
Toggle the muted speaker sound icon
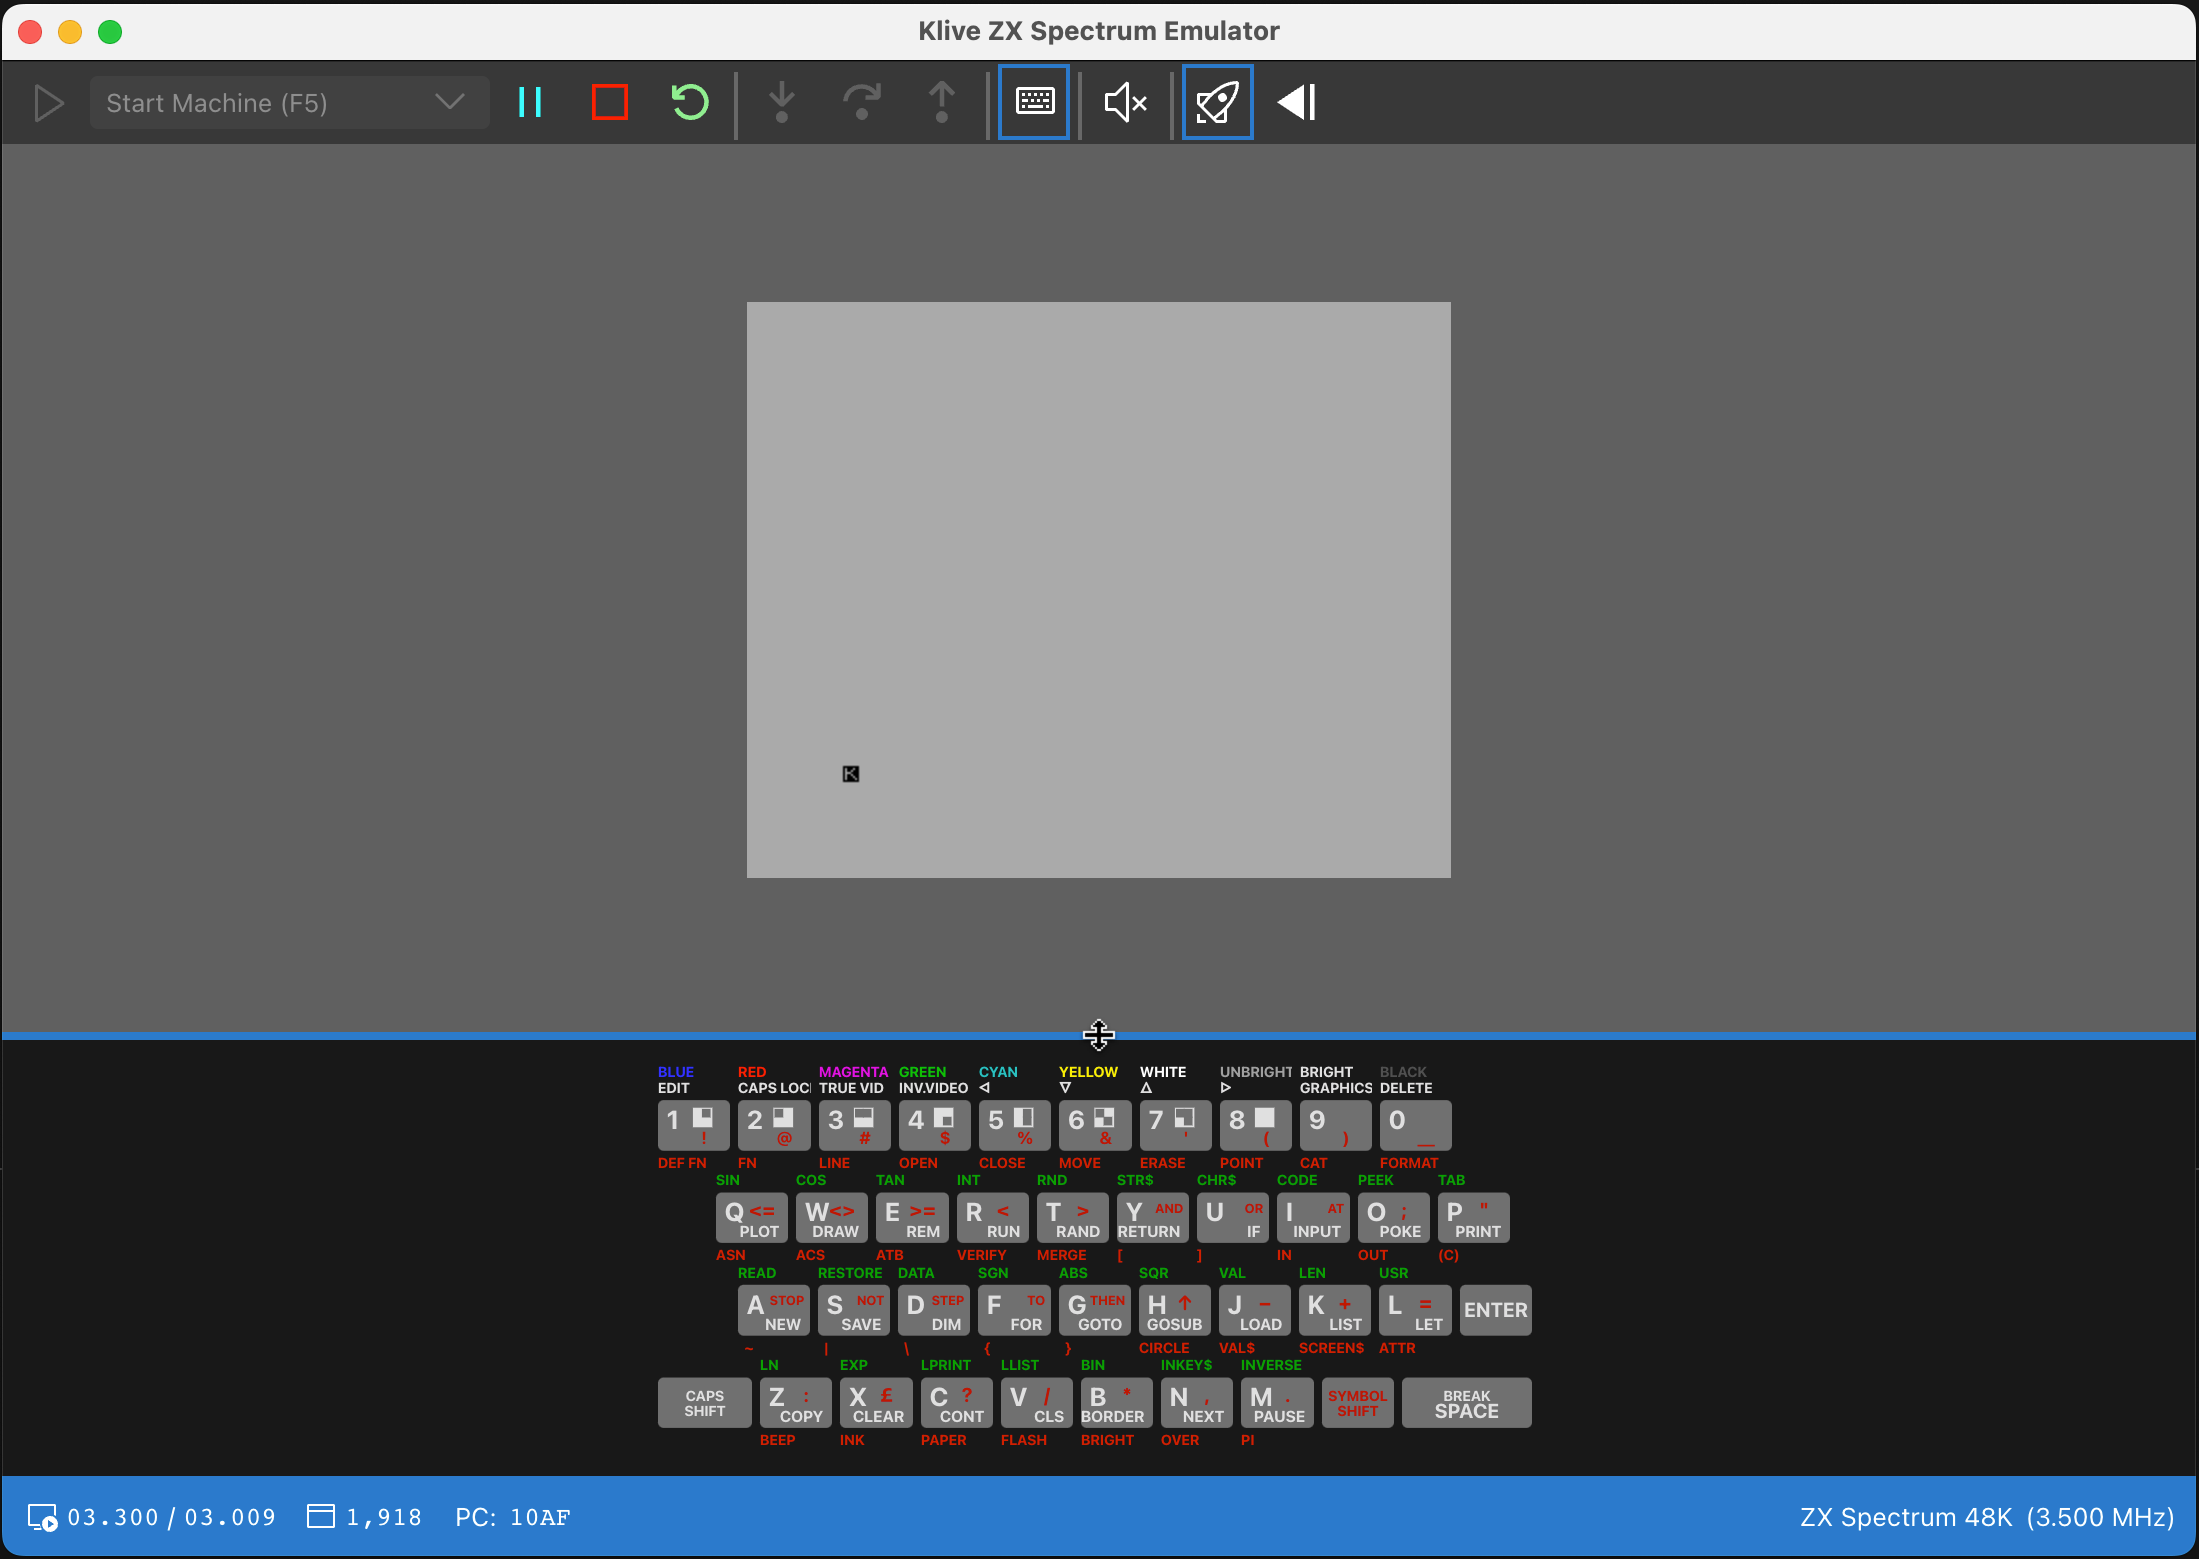point(1125,102)
